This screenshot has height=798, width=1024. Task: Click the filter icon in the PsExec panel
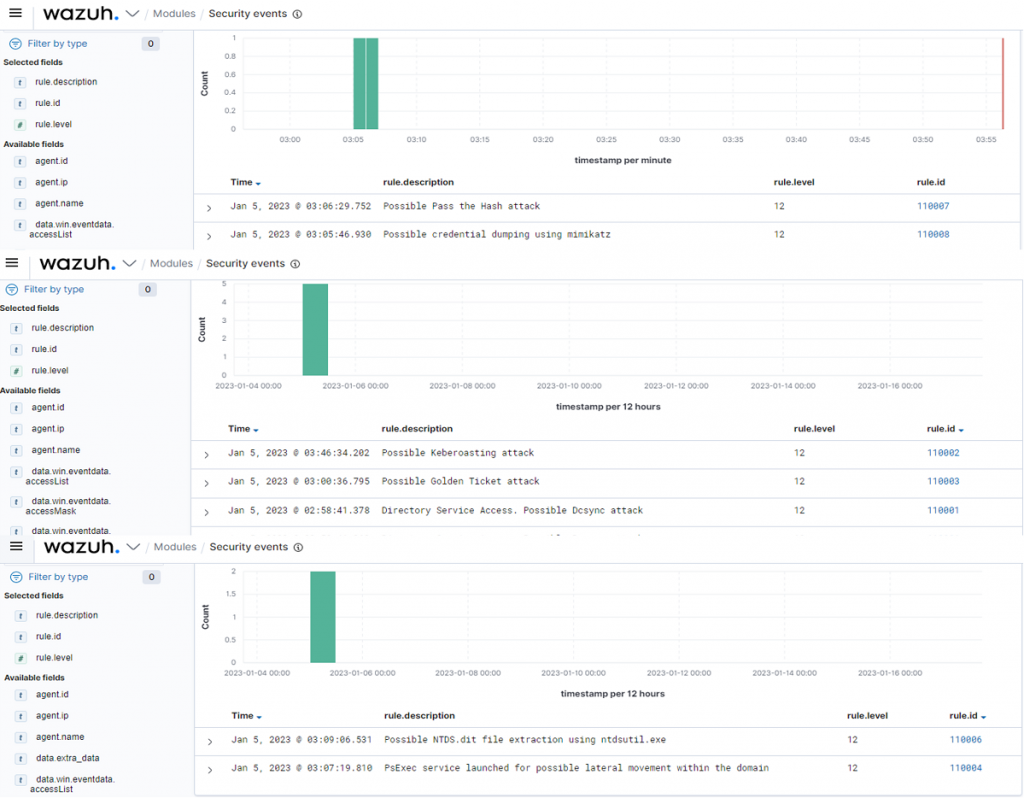pyautogui.click(x=16, y=577)
